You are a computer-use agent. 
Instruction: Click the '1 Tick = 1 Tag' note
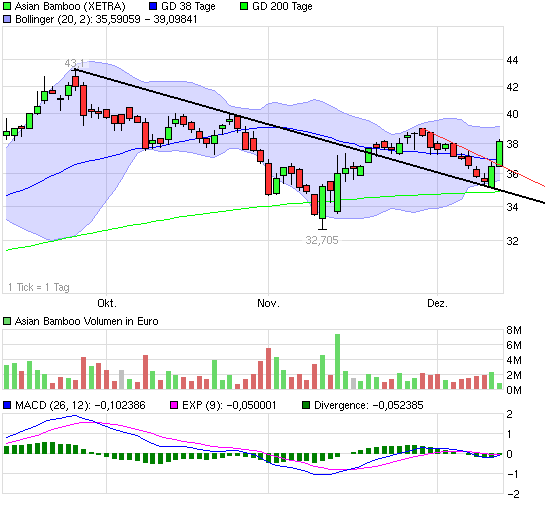[39, 287]
